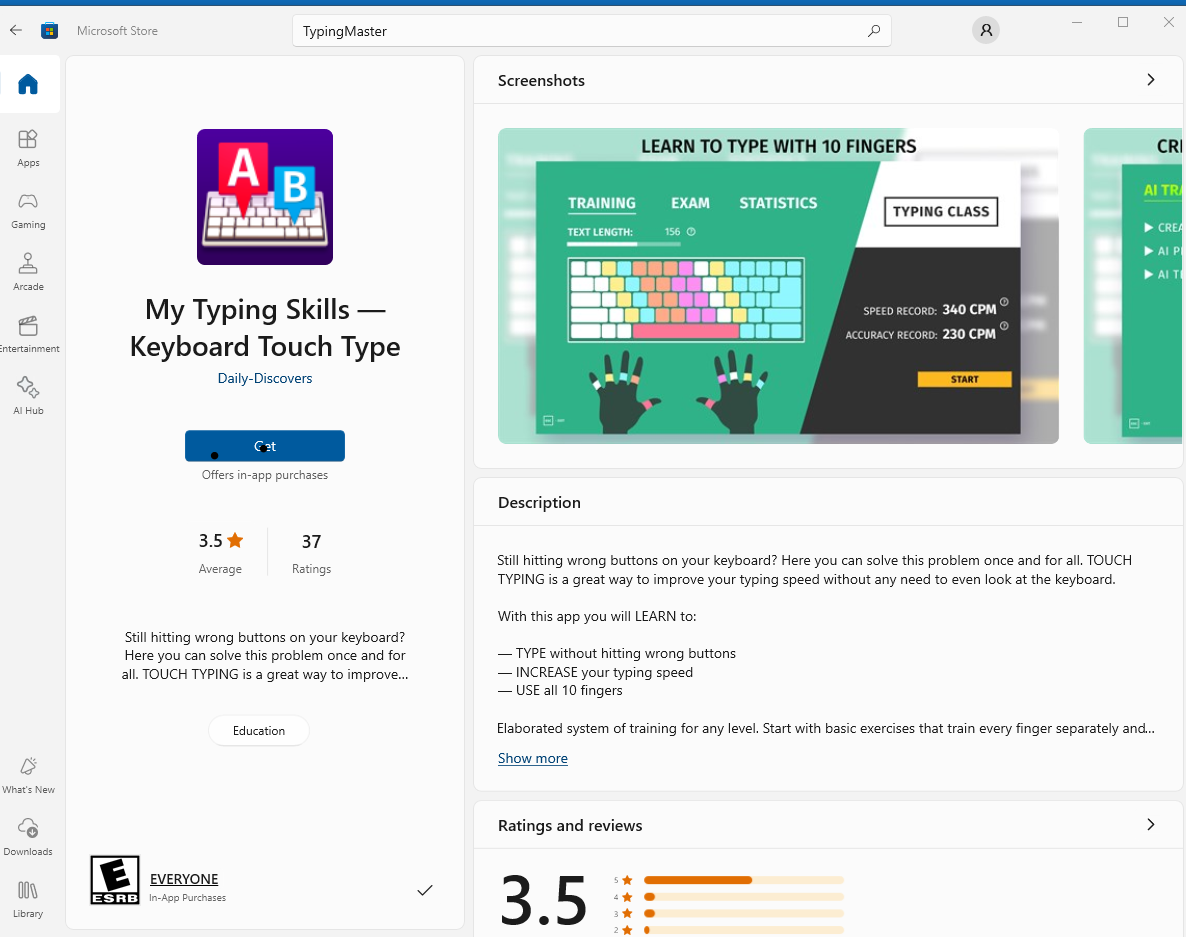Open the AI Hub section

coord(28,396)
